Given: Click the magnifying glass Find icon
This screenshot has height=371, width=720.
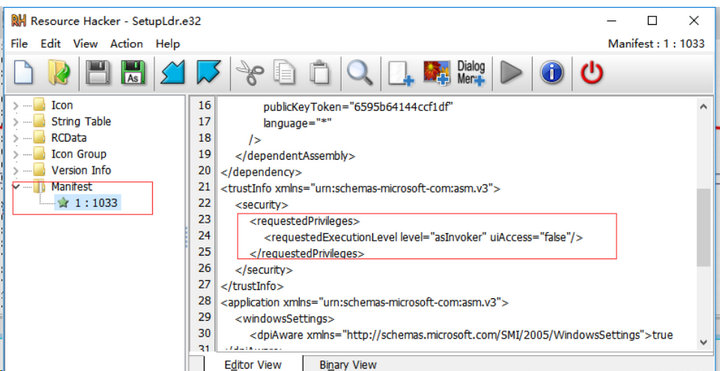Looking at the screenshot, I should pos(359,73).
